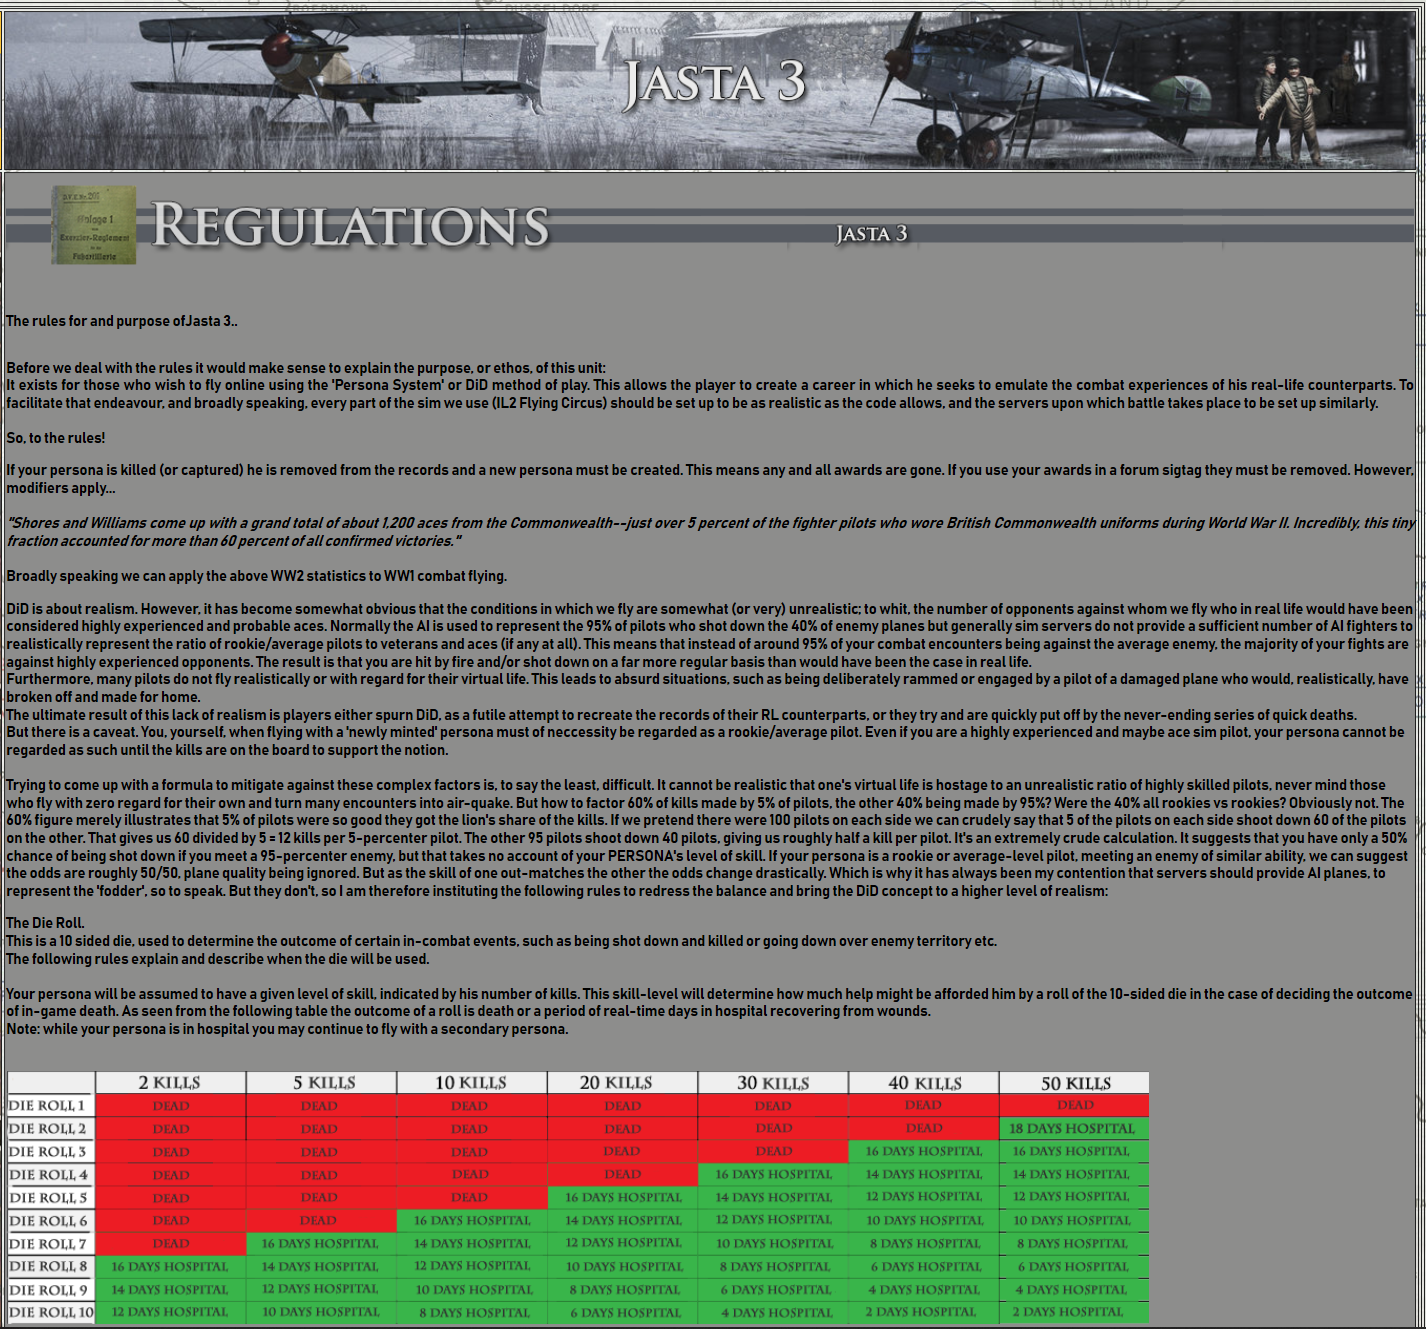This screenshot has height=1329, width=1426.
Task: Click the italic Shores and Williams quote
Action: [x=711, y=532]
